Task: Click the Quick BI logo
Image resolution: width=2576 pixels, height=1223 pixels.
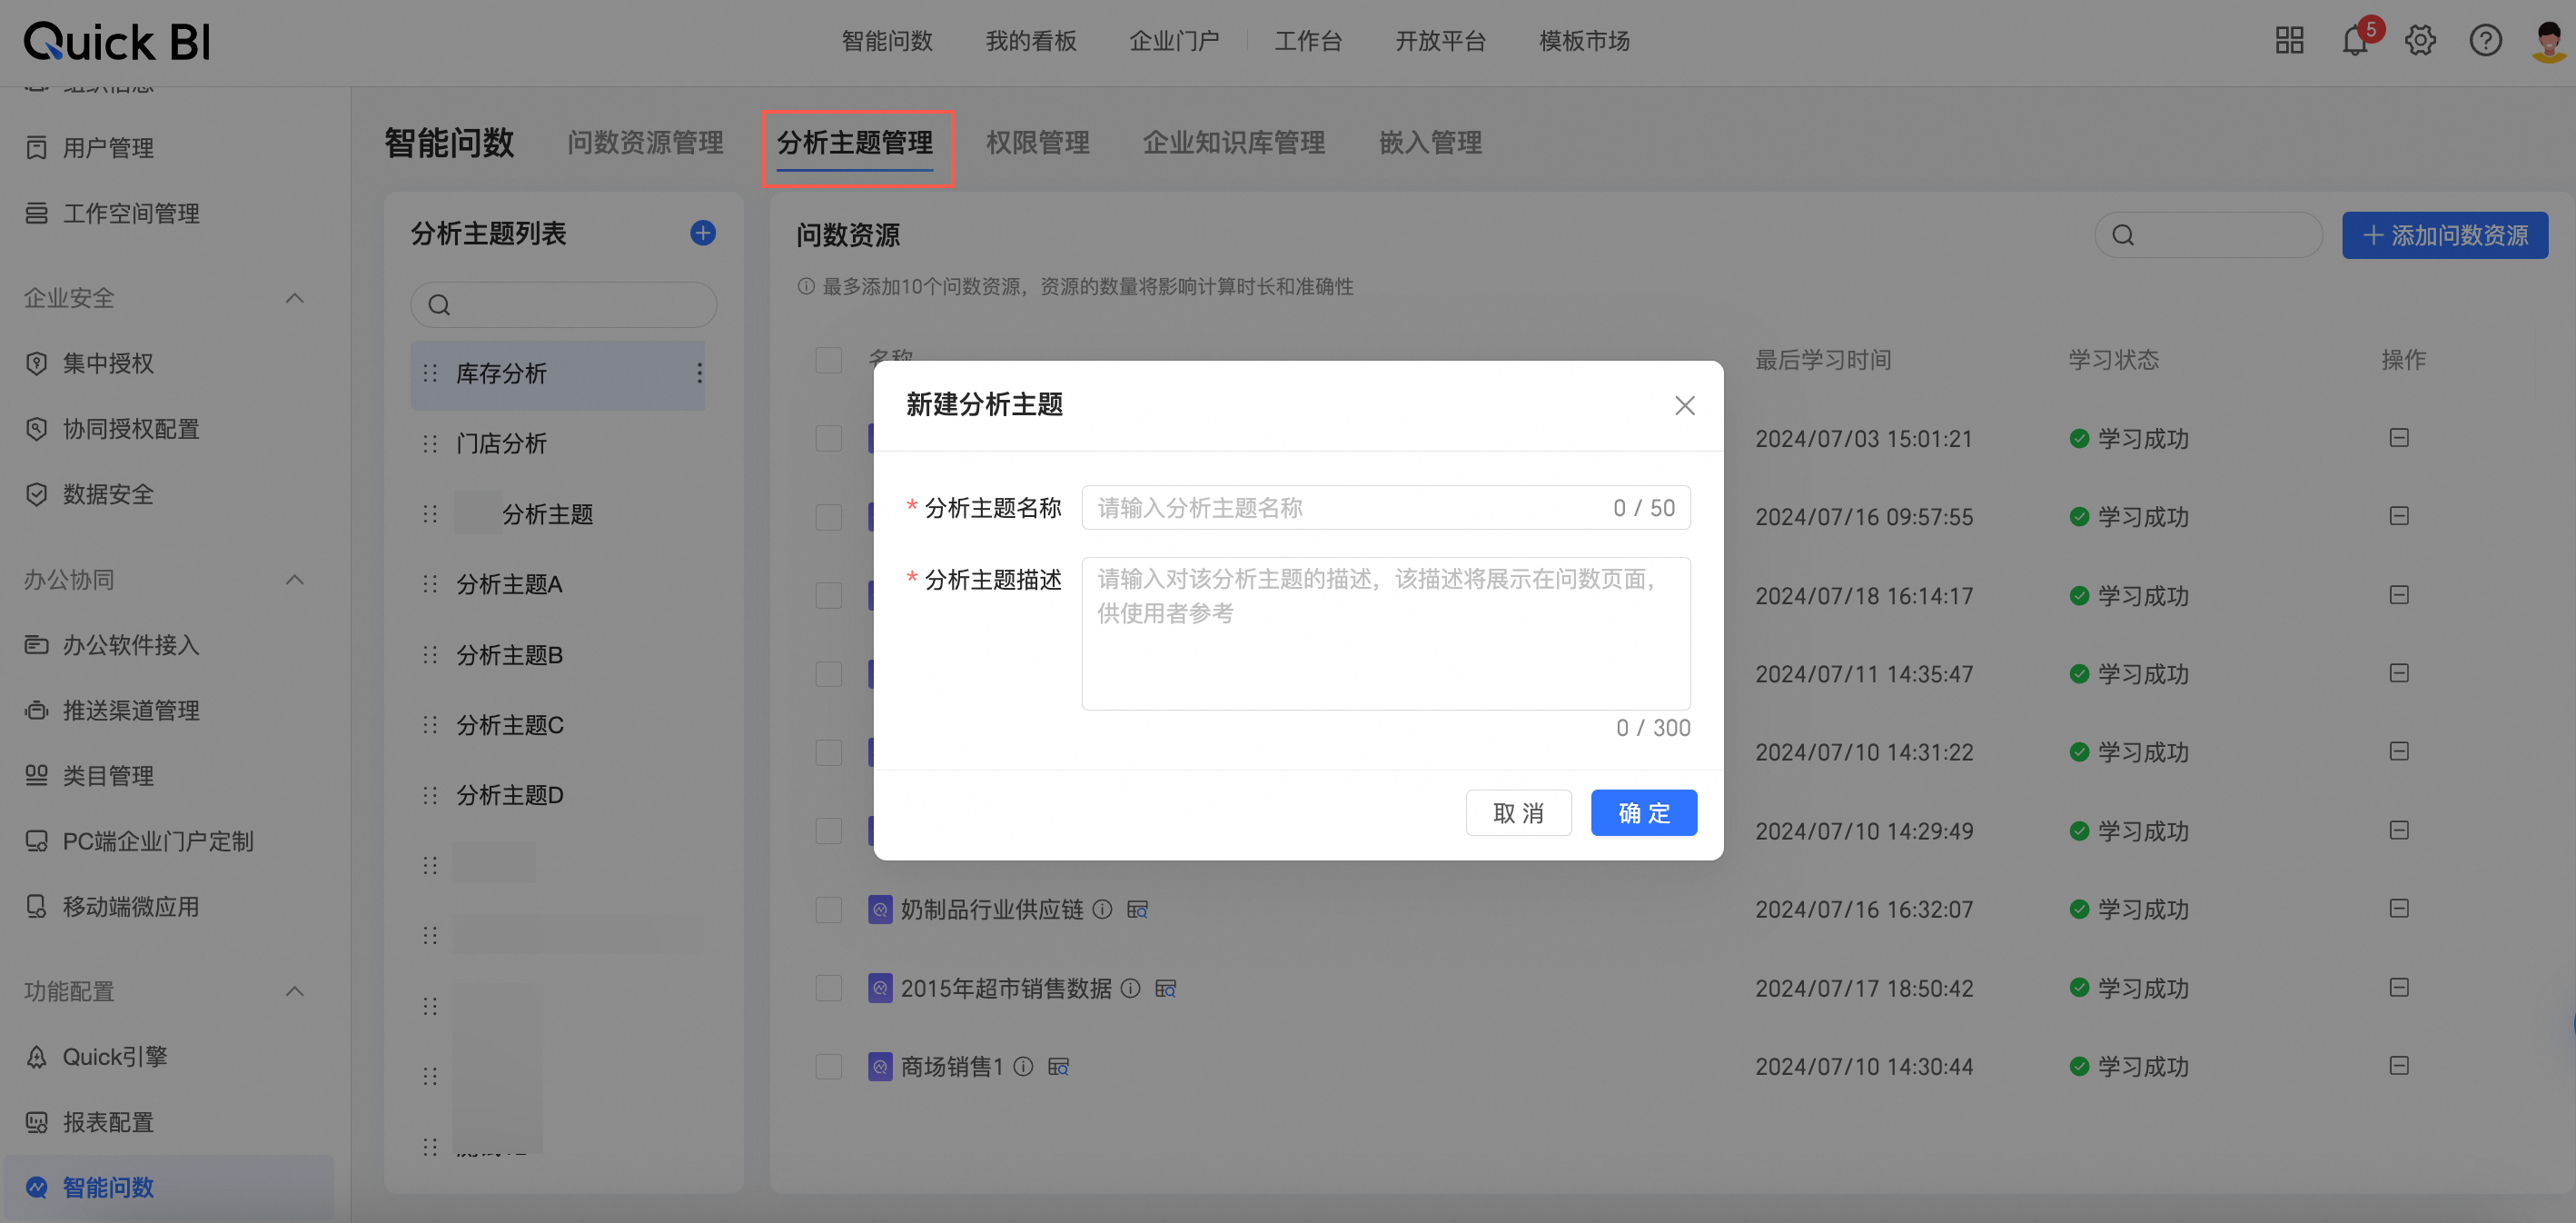Action: (117, 42)
